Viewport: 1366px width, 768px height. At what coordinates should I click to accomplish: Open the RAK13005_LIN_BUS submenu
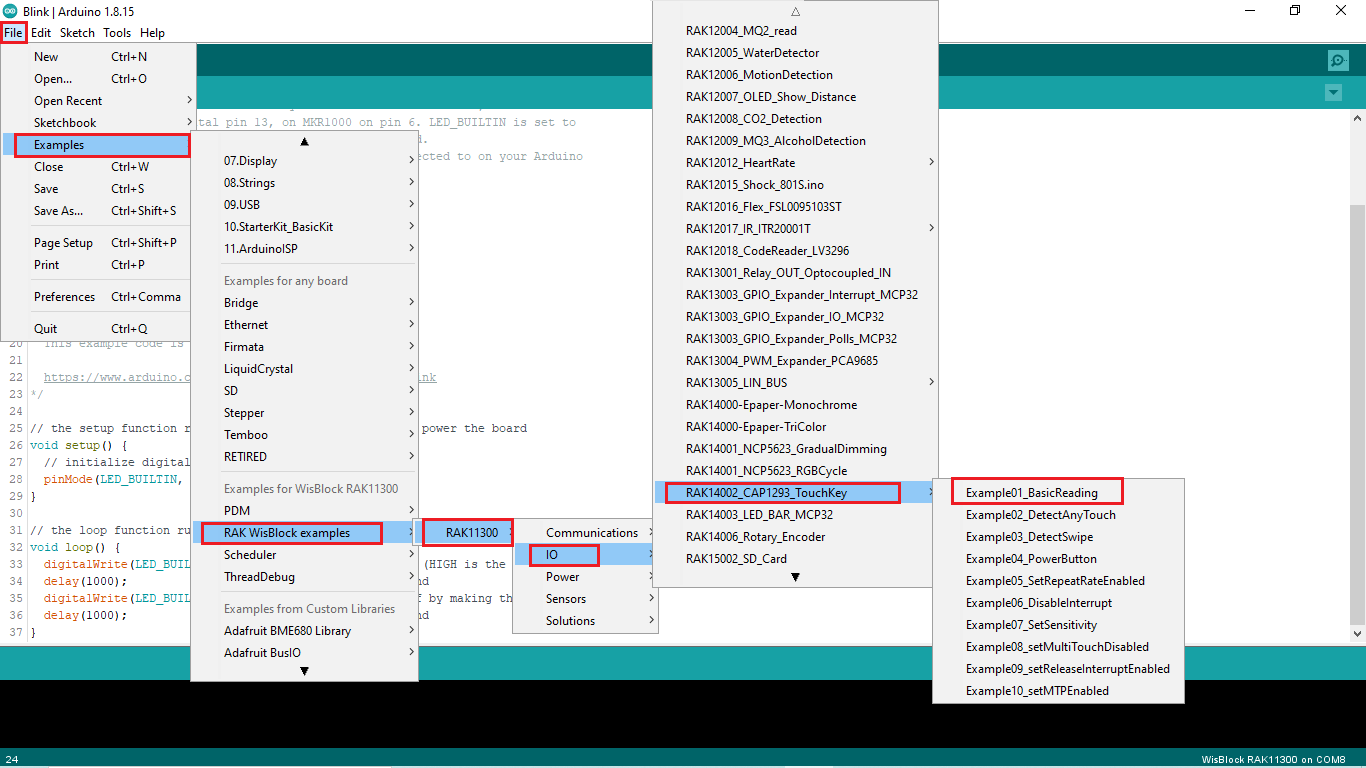(795, 383)
